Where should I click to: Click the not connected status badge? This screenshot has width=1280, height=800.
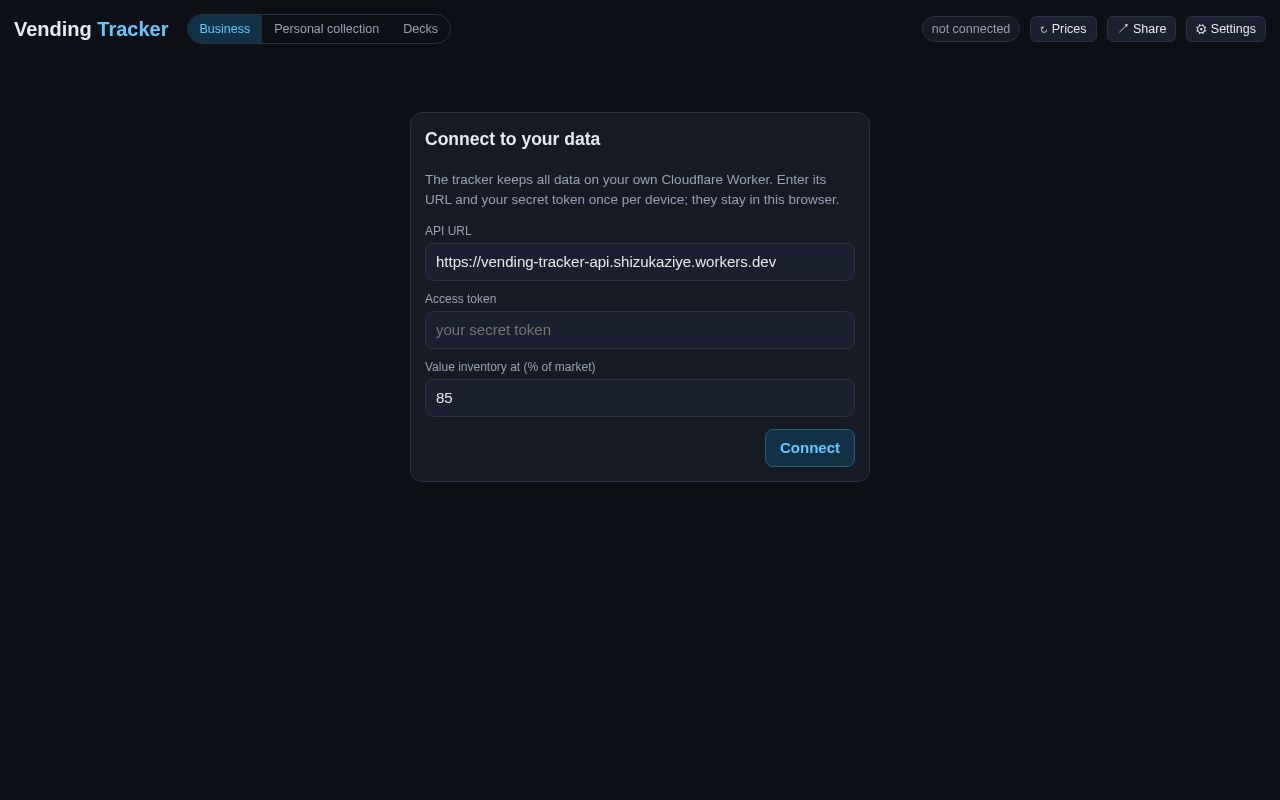click(971, 29)
